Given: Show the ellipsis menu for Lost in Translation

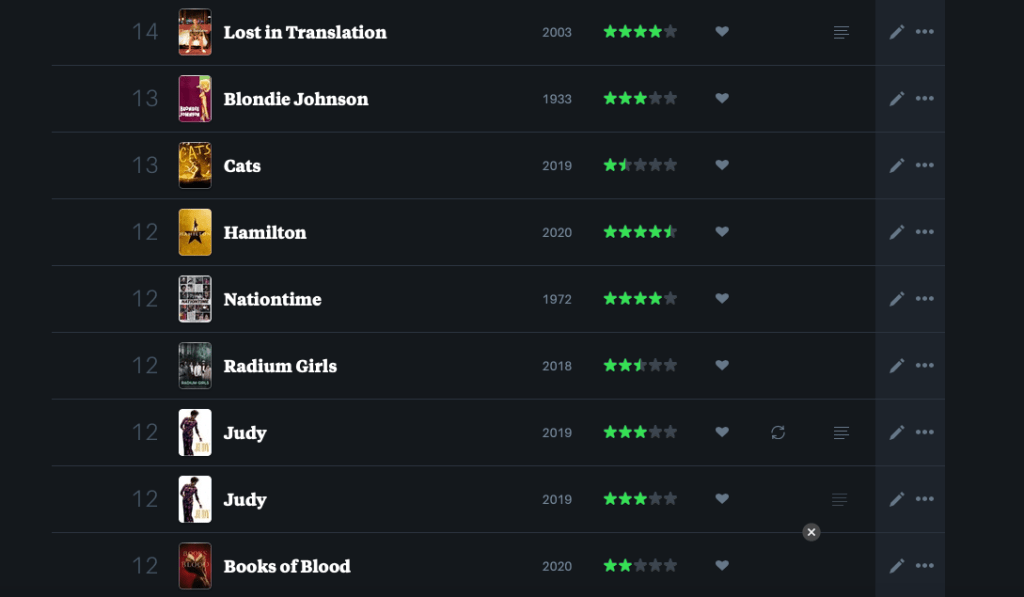Looking at the screenshot, I should 925,32.
